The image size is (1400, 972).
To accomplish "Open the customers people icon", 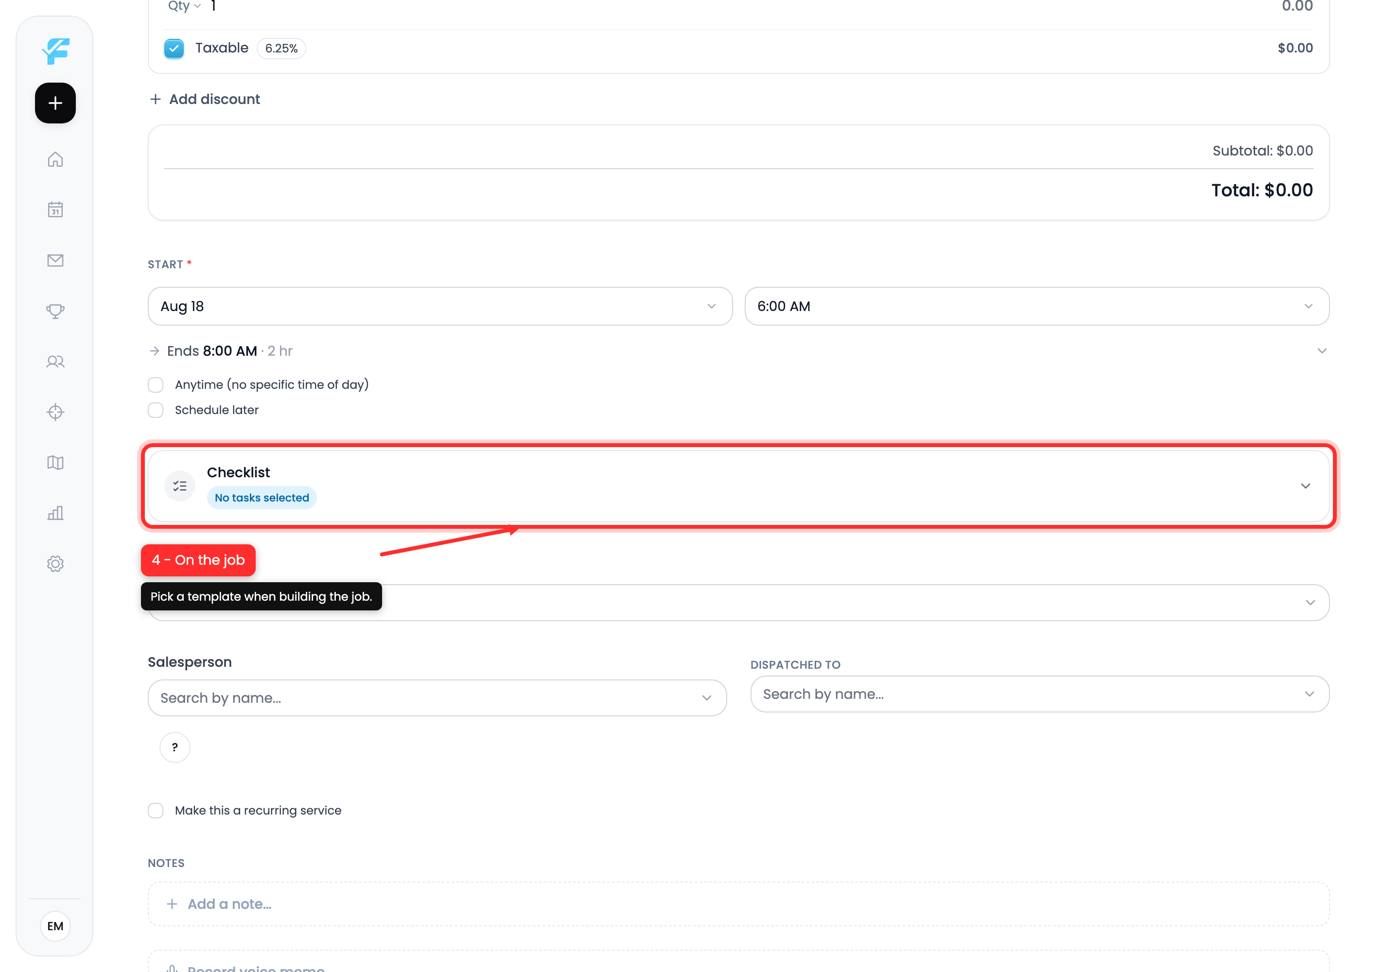I will point(55,361).
